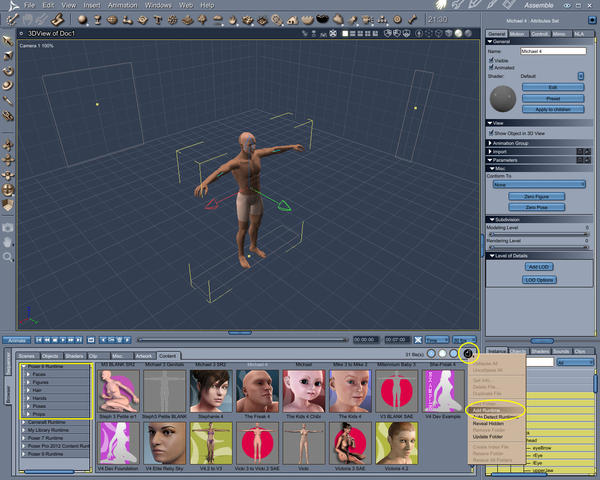The width and height of the screenshot is (600, 480).
Task: Click the text object tool icon
Action: (x=158, y=19)
